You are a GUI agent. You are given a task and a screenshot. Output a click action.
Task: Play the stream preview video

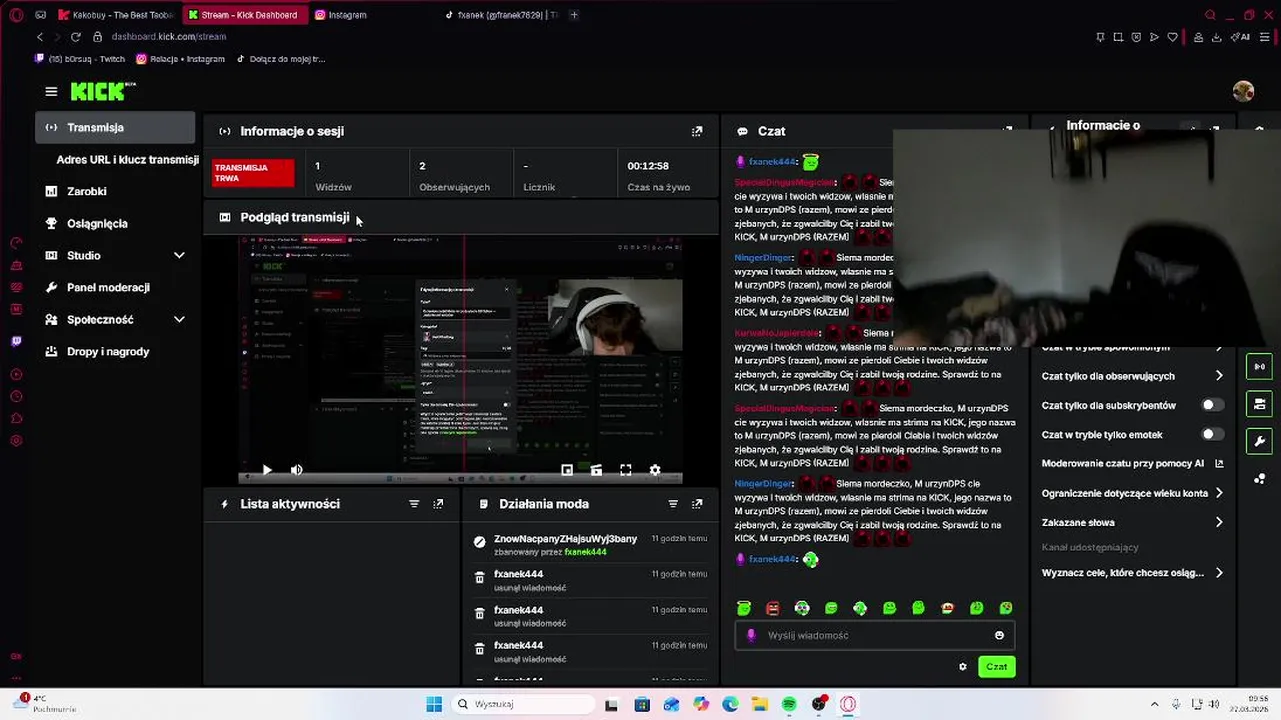coord(267,470)
